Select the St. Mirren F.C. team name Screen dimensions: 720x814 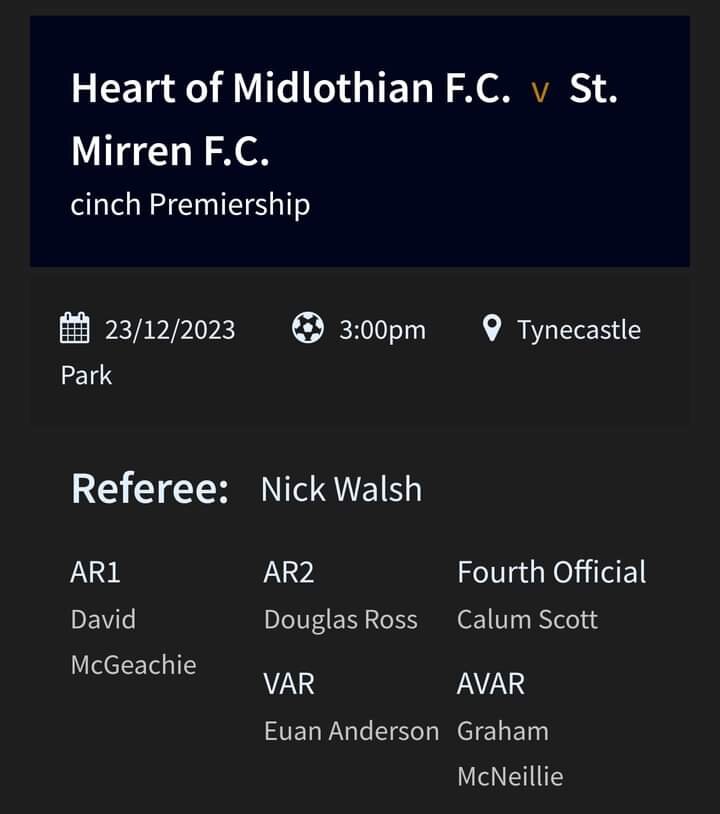pyautogui.click(x=344, y=119)
